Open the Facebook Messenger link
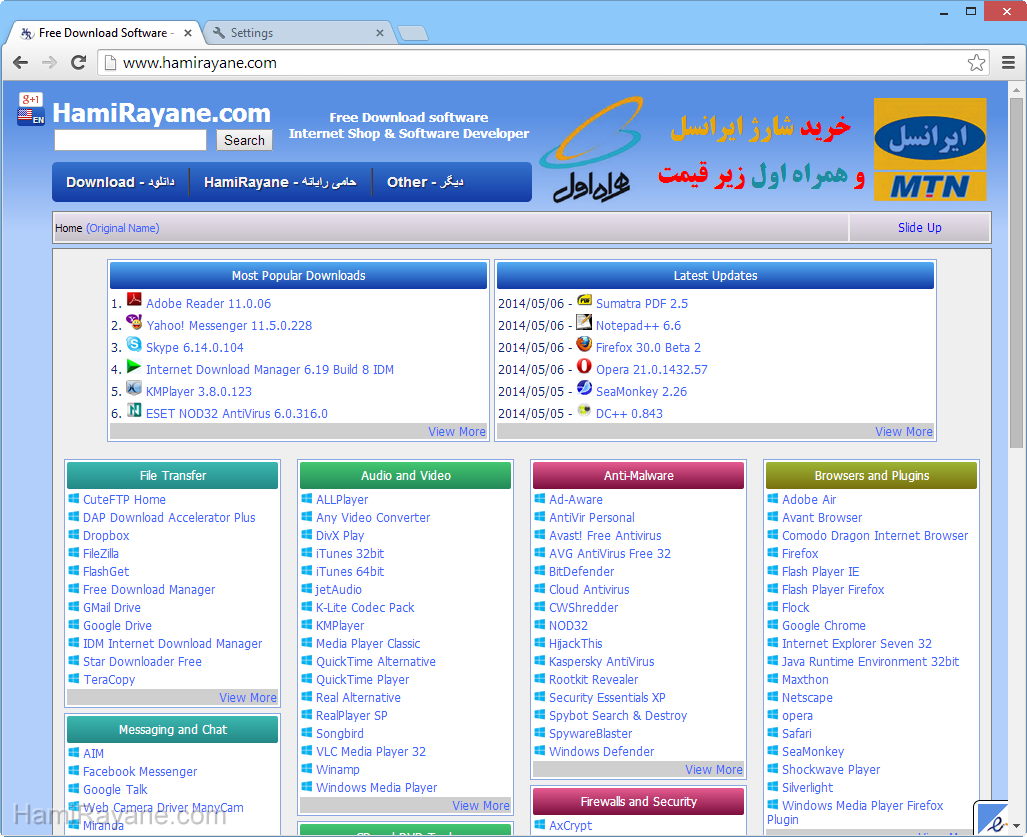 (140, 772)
